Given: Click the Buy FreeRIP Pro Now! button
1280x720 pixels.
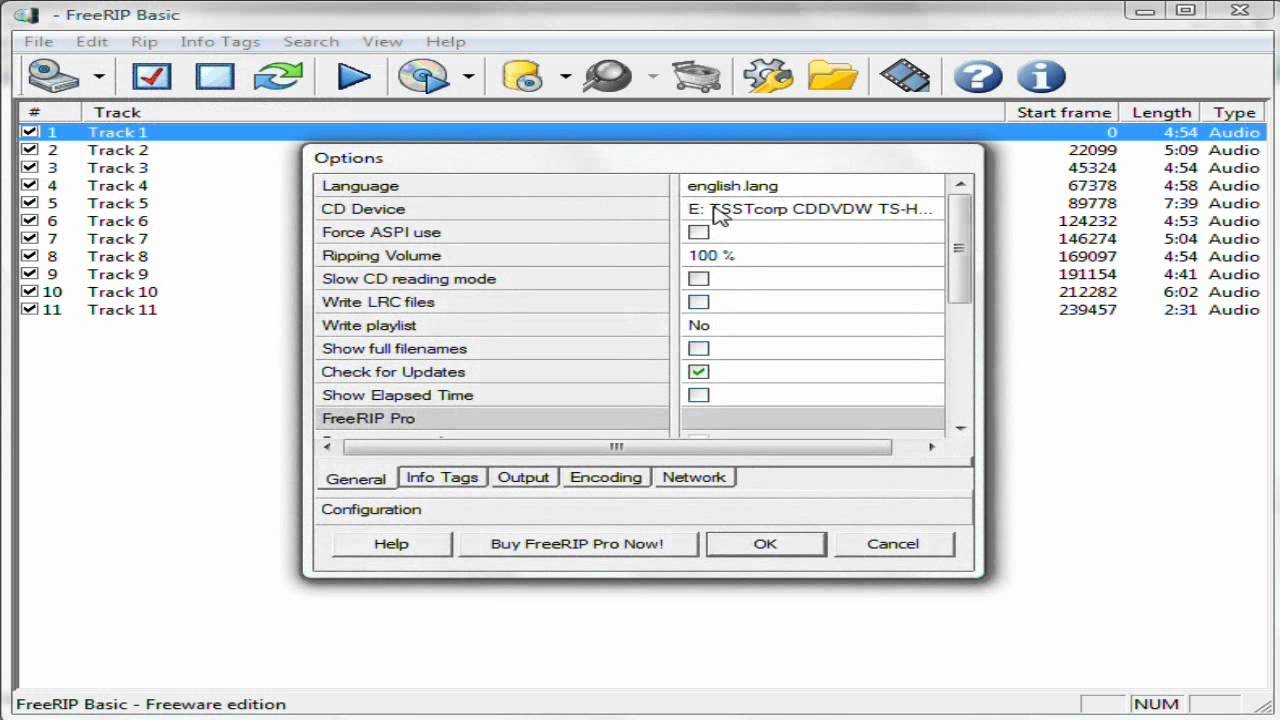Looking at the screenshot, I should 577,544.
